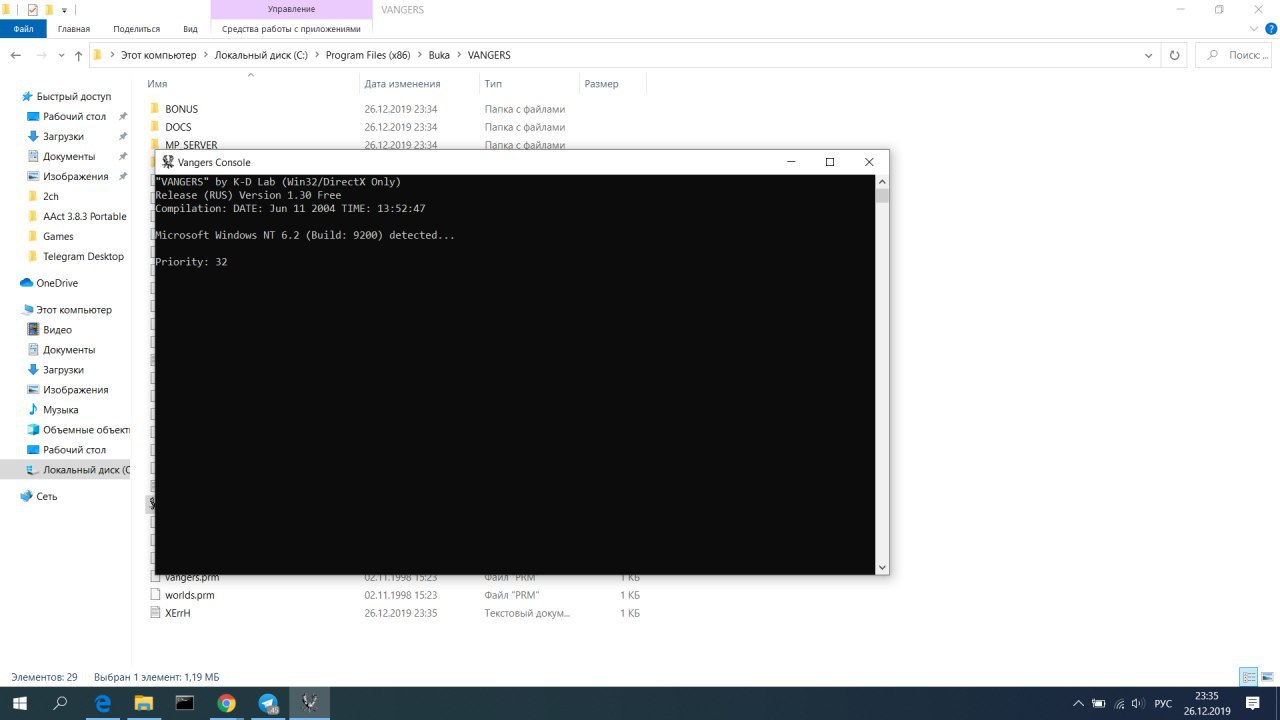
Task: Select the BONUS folder
Action: 181,109
